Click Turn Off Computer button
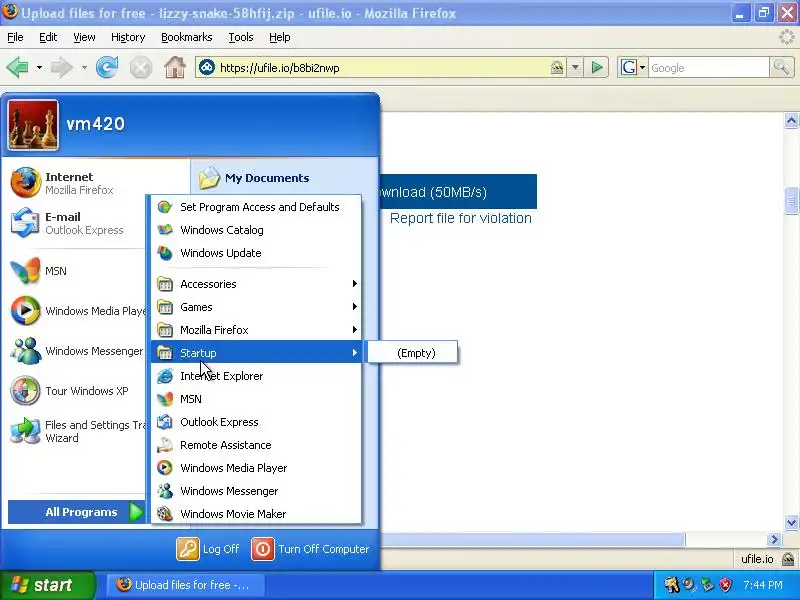The height and width of the screenshot is (600, 800). point(310,549)
